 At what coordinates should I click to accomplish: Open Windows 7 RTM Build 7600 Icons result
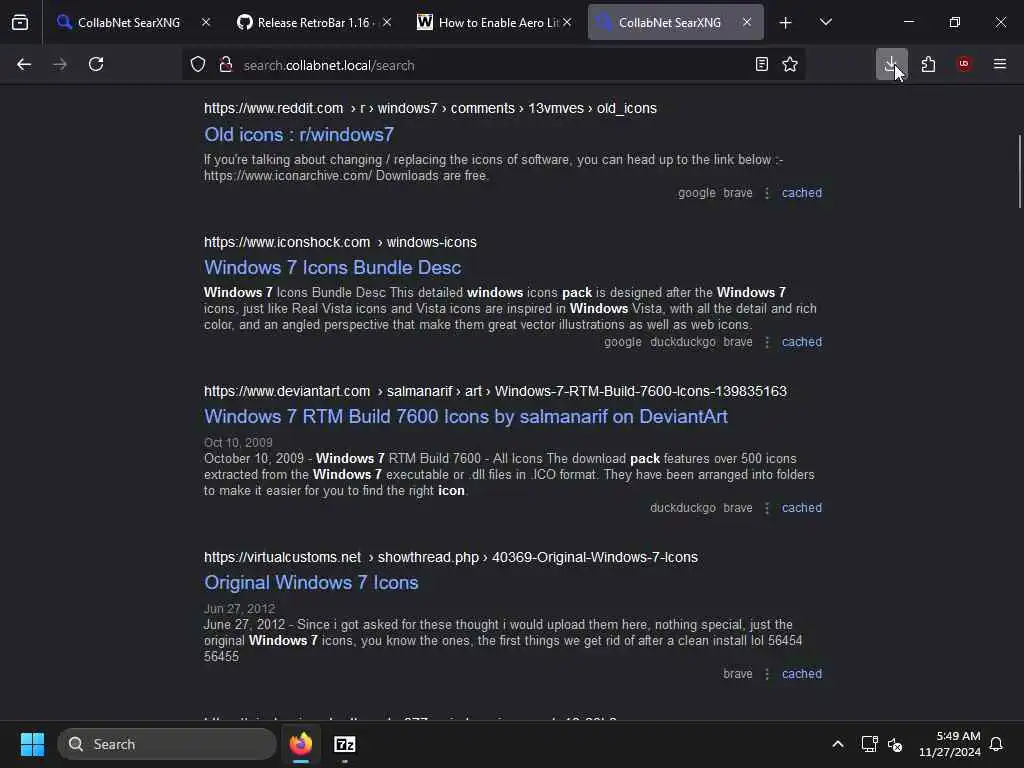[x=466, y=417]
